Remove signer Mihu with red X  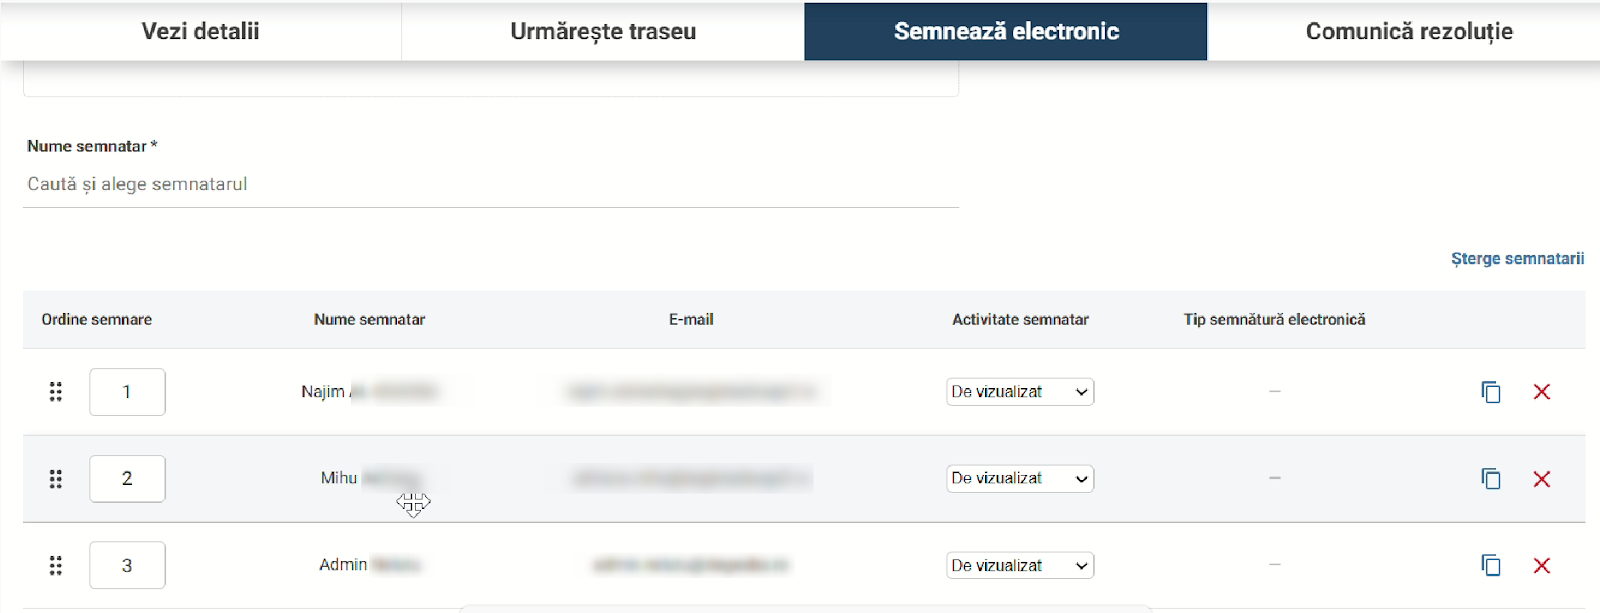(1542, 479)
